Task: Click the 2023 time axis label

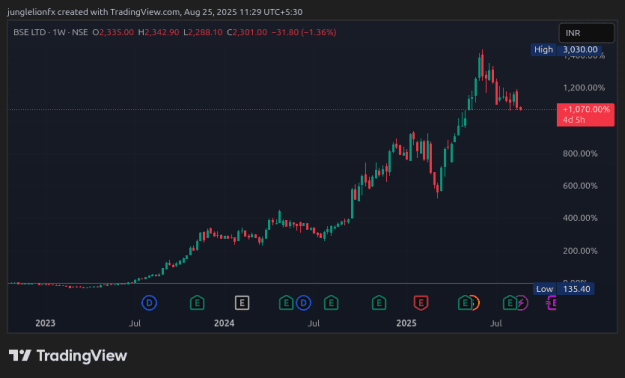Action: click(x=45, y=323)
